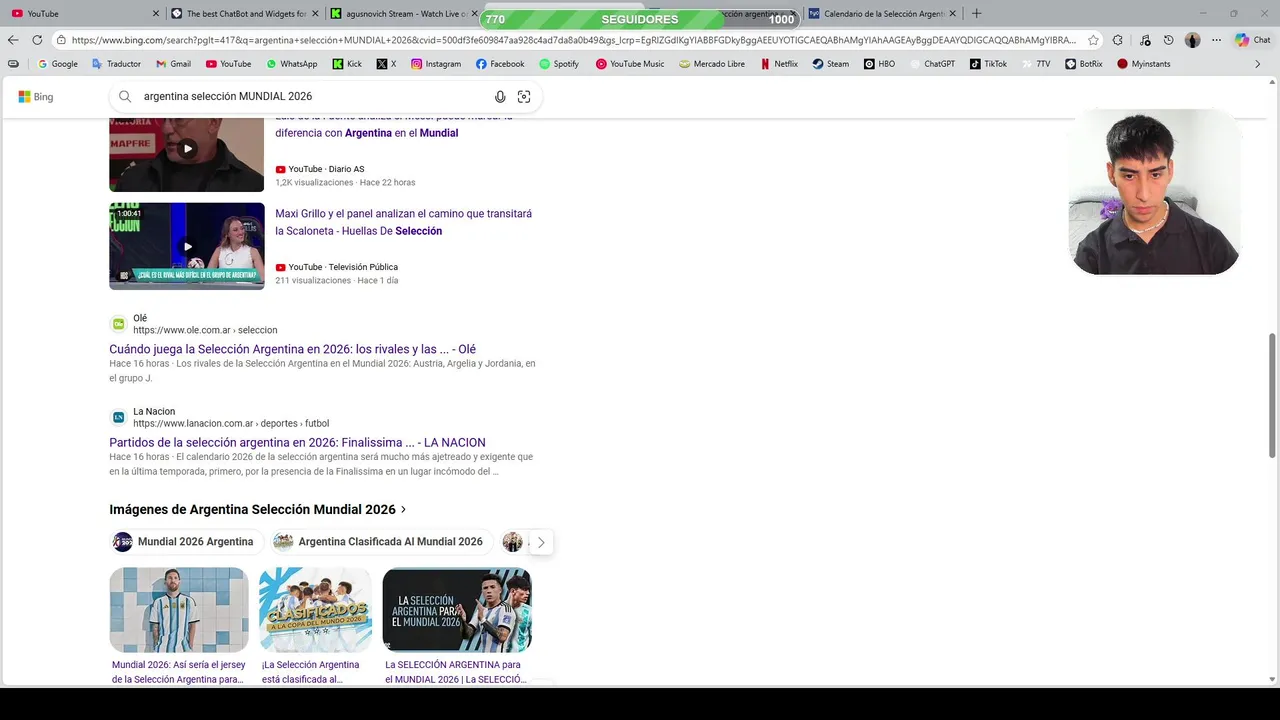Click the page vertical scrollbar thumb

point(1273,395)
